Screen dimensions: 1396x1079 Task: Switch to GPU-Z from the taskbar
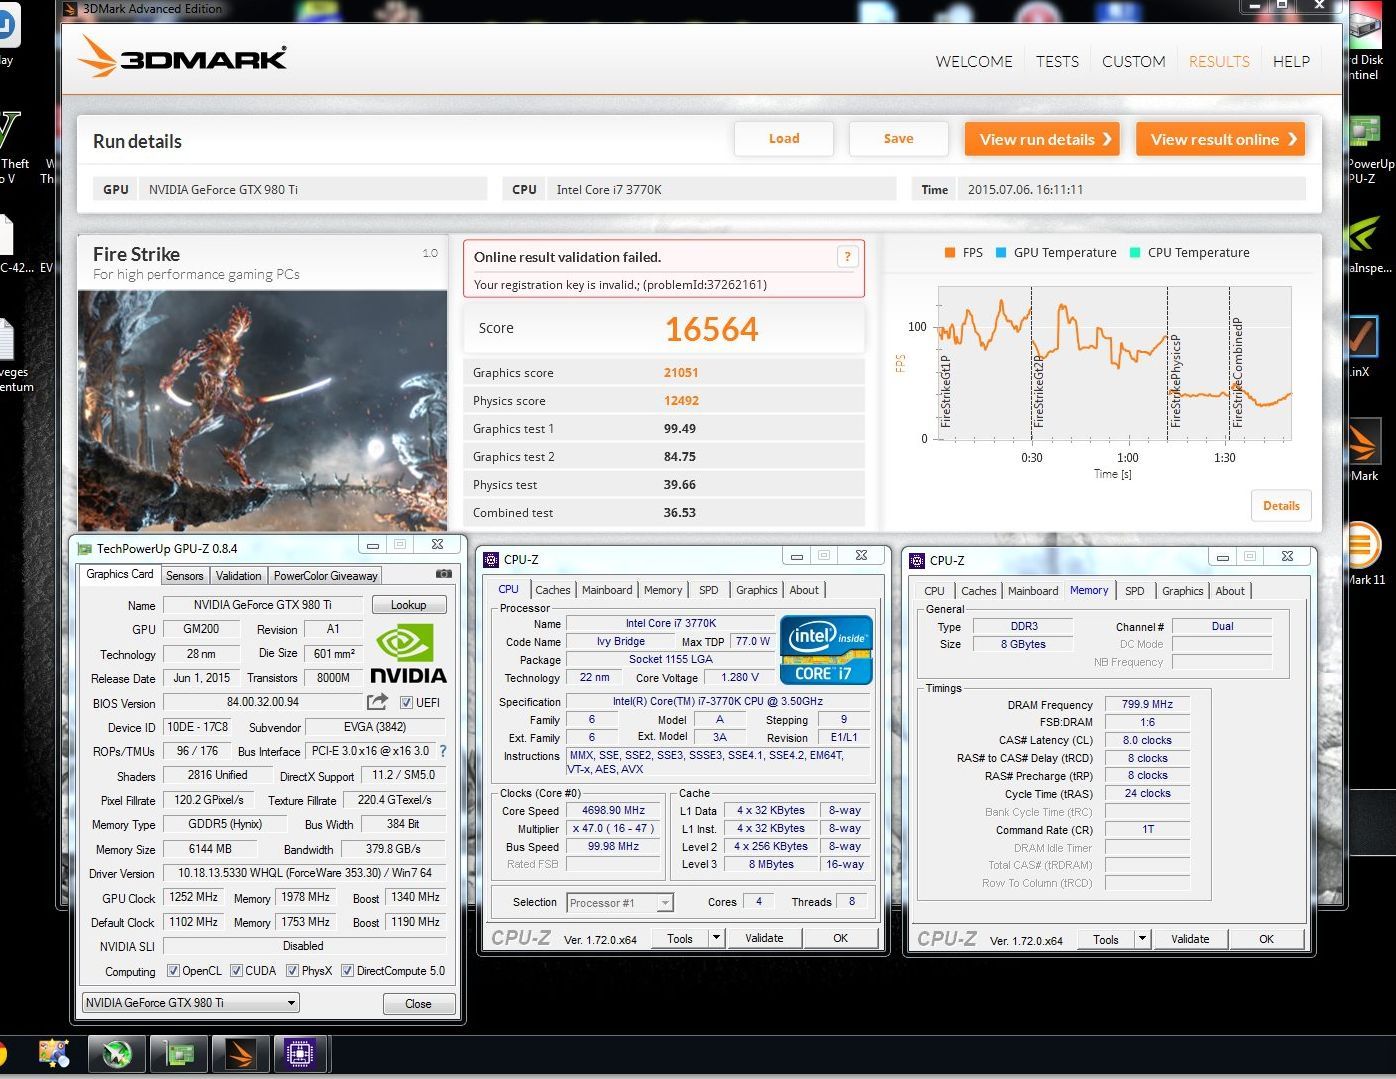point(179,1054)
